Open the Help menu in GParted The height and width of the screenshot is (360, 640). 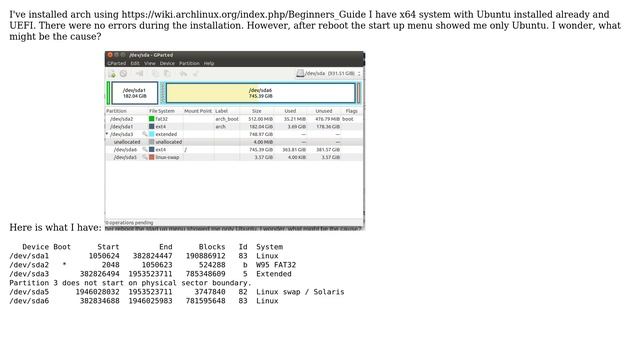[x=209, y=63]
